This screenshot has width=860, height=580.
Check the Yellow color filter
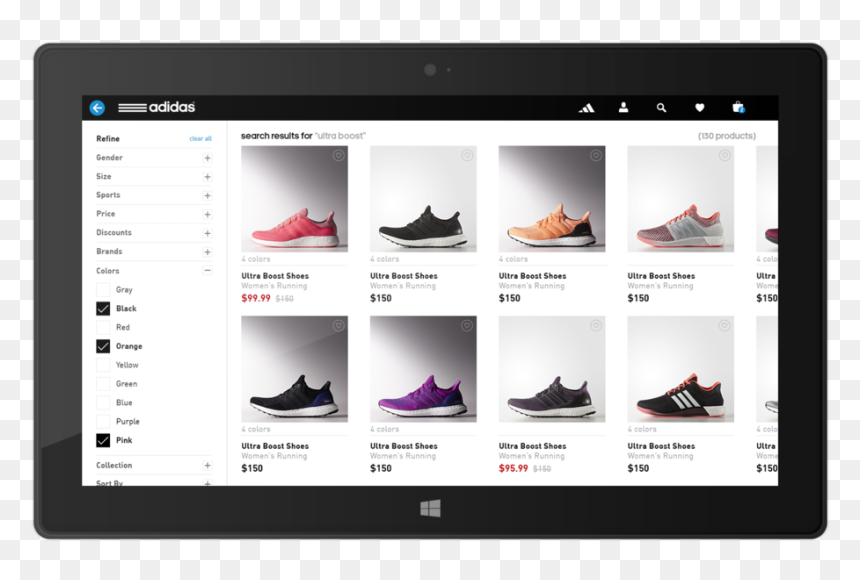coord(103,365)
